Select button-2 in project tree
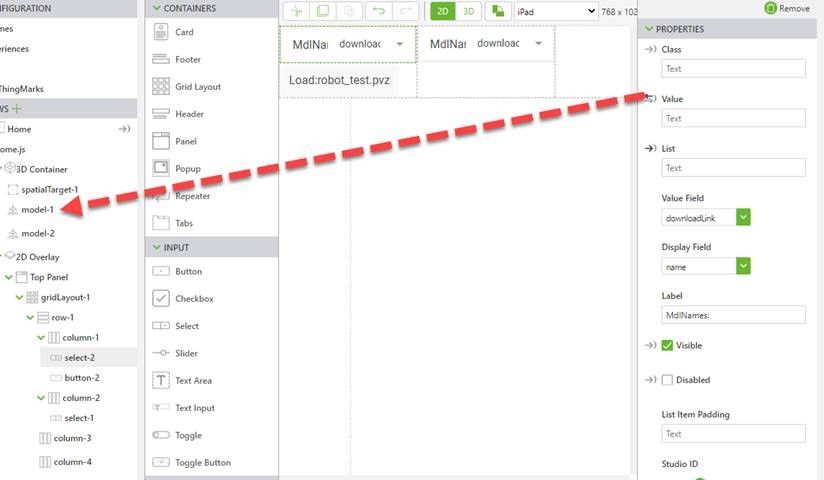The image size is (824, 480). pos(81,378)
